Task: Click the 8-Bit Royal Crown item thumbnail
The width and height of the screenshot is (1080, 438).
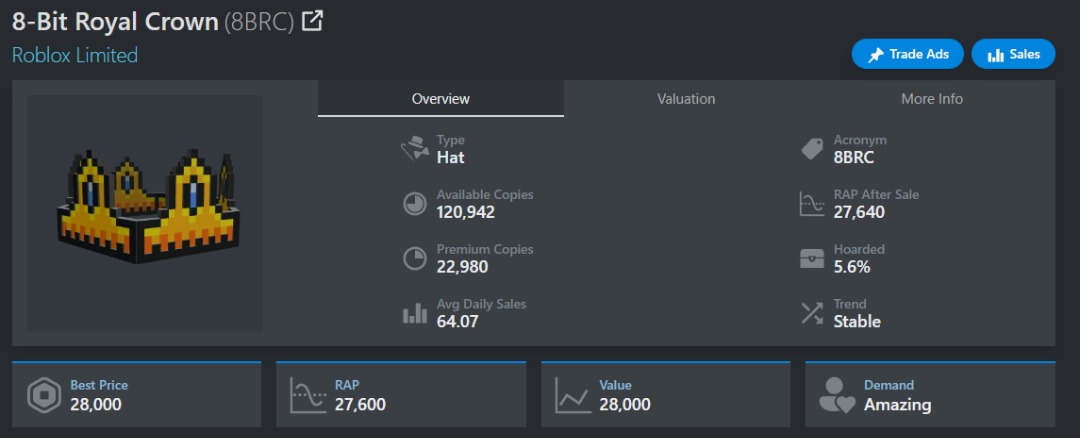Action: (x=144, y=213)
